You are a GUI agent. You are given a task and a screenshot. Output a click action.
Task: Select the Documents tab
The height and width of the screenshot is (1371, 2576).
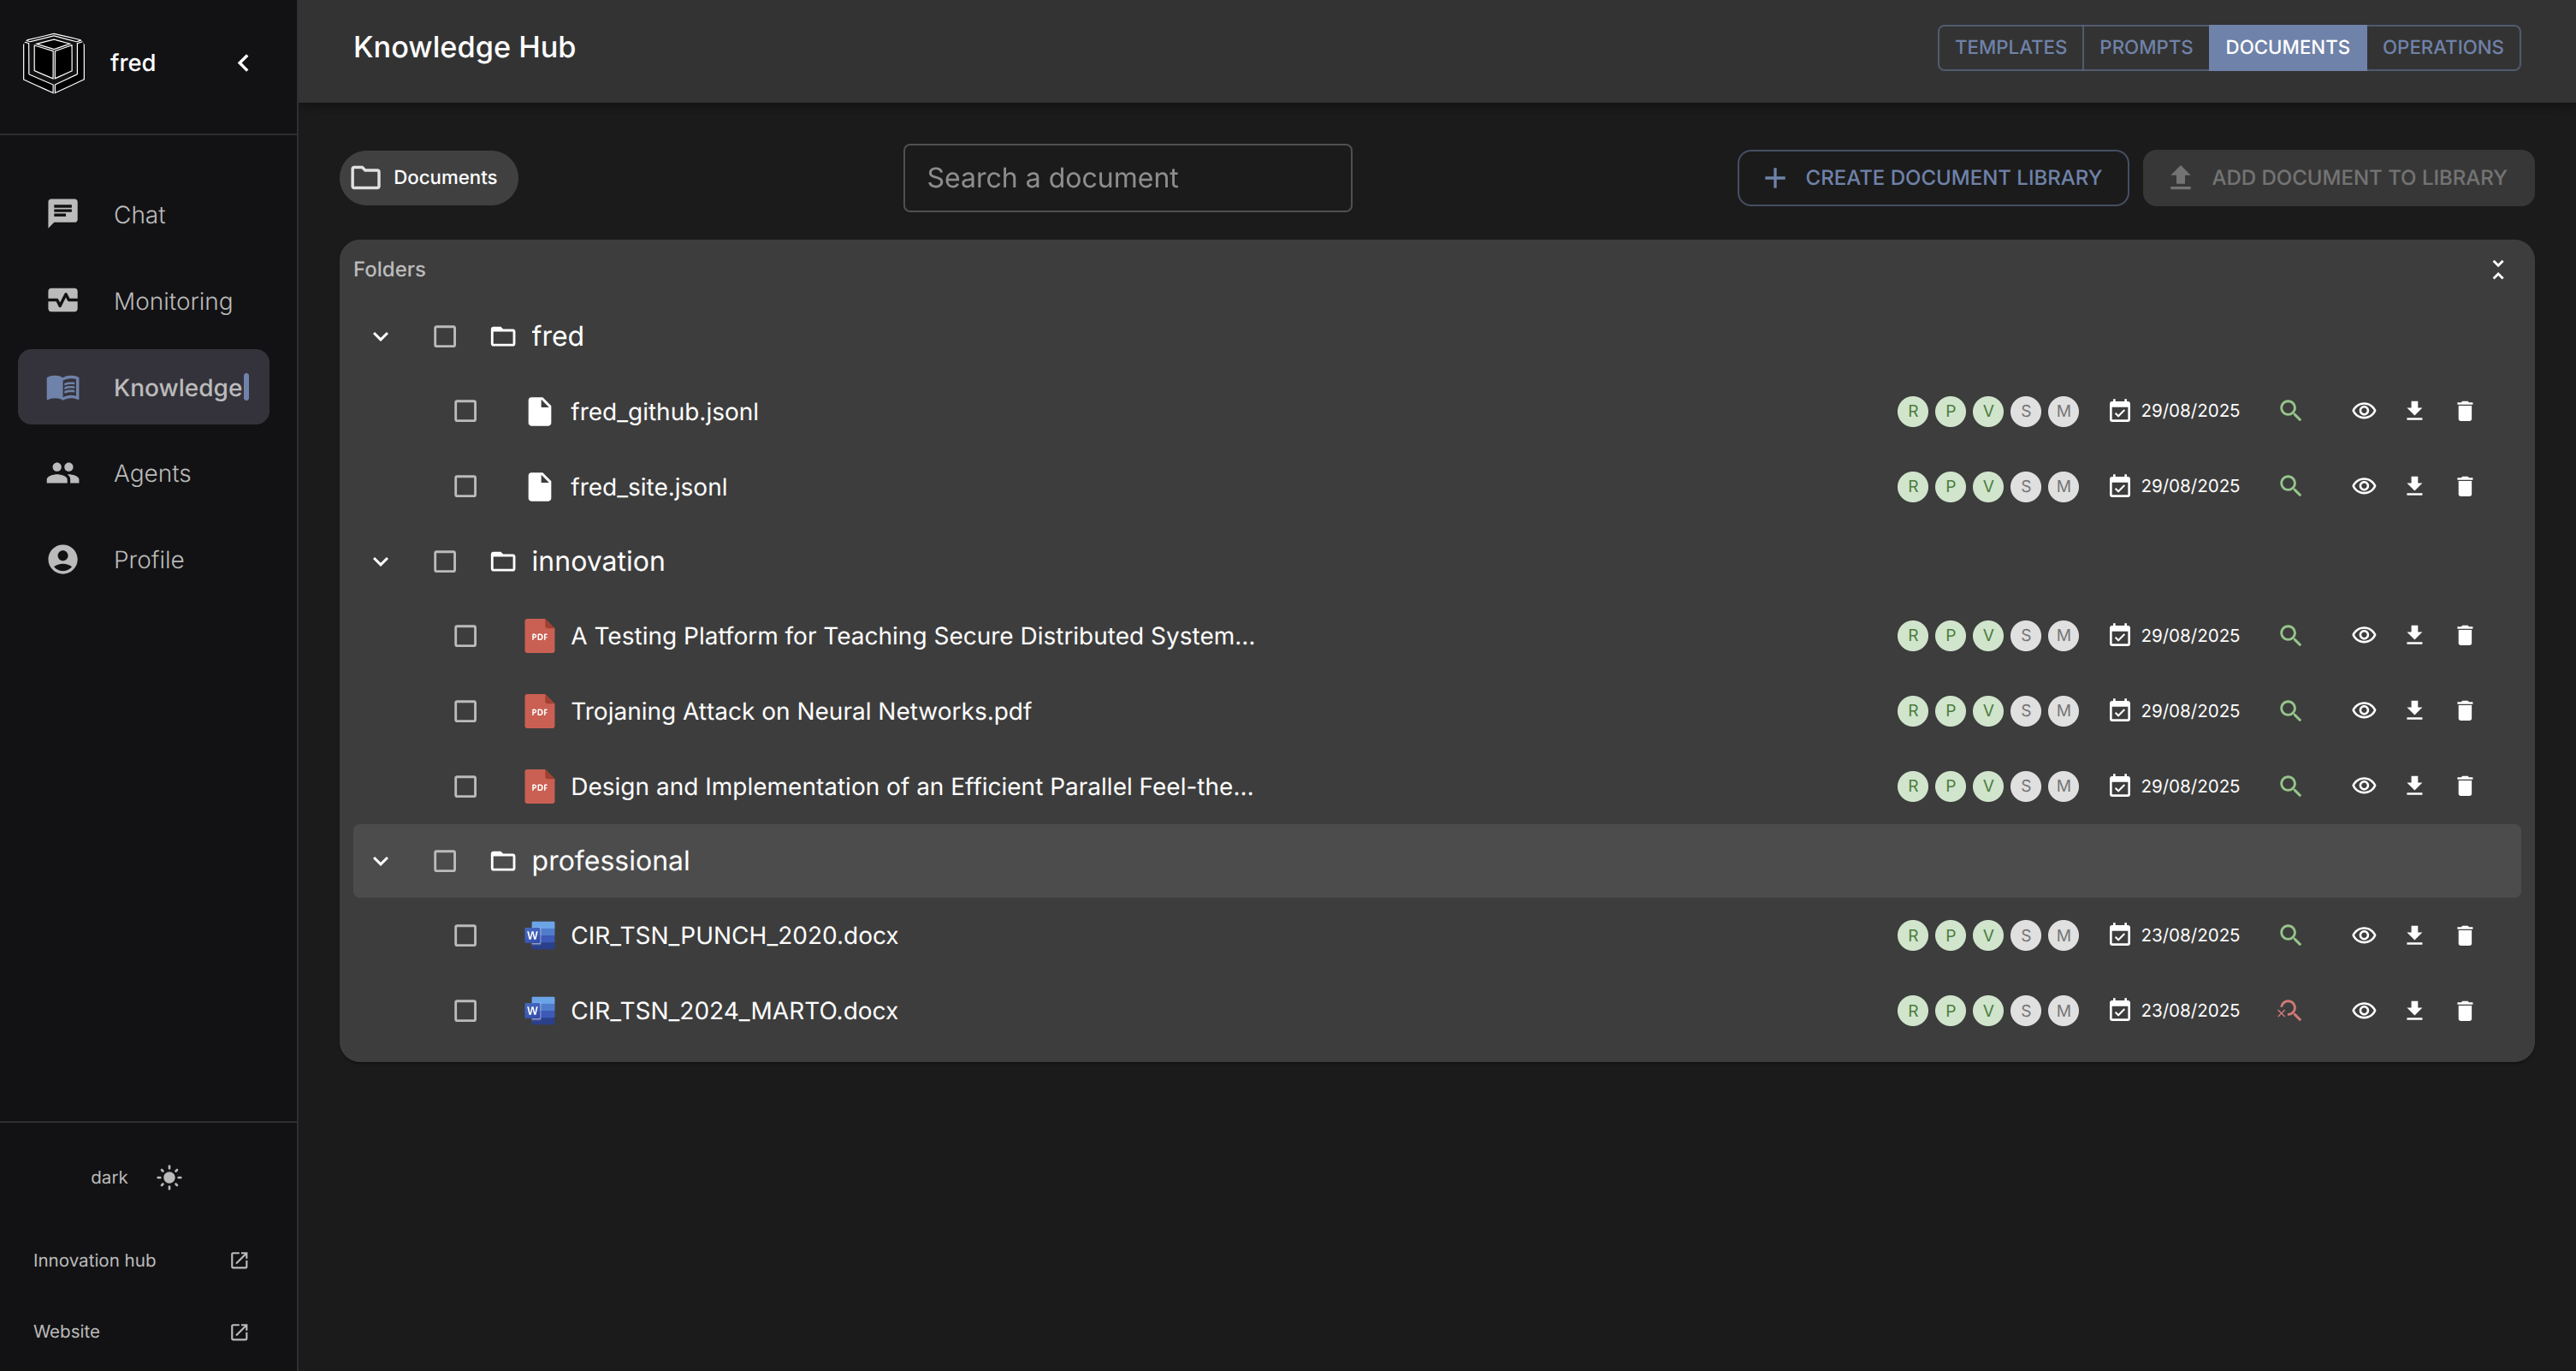coord(2287,47)
